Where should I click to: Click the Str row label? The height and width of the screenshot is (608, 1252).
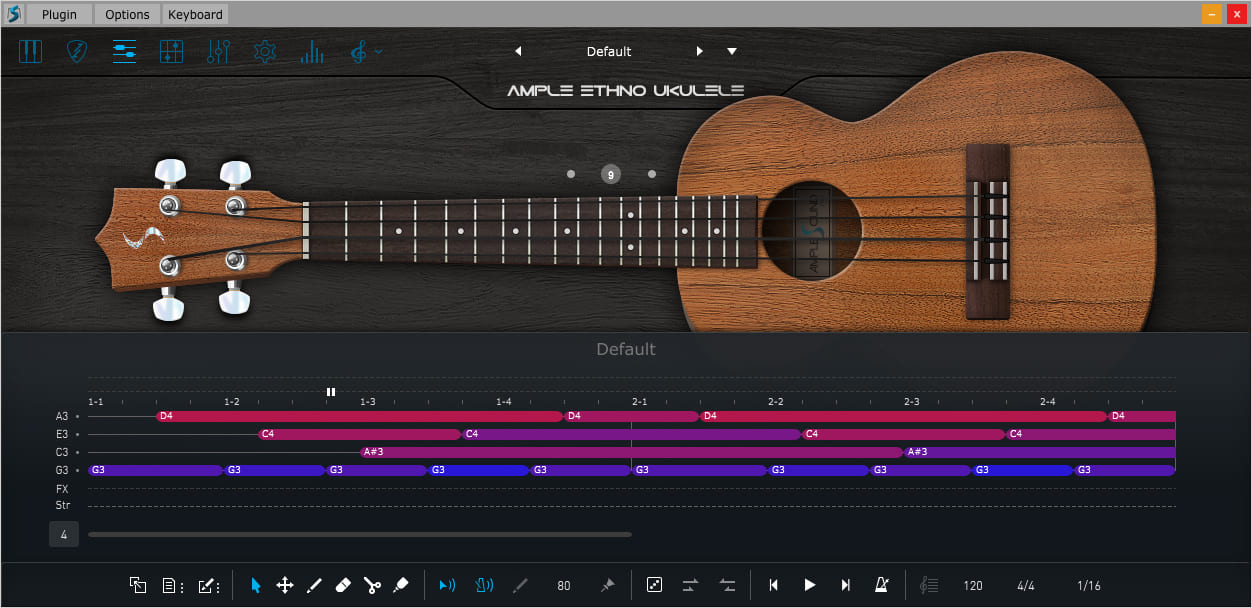62,506
